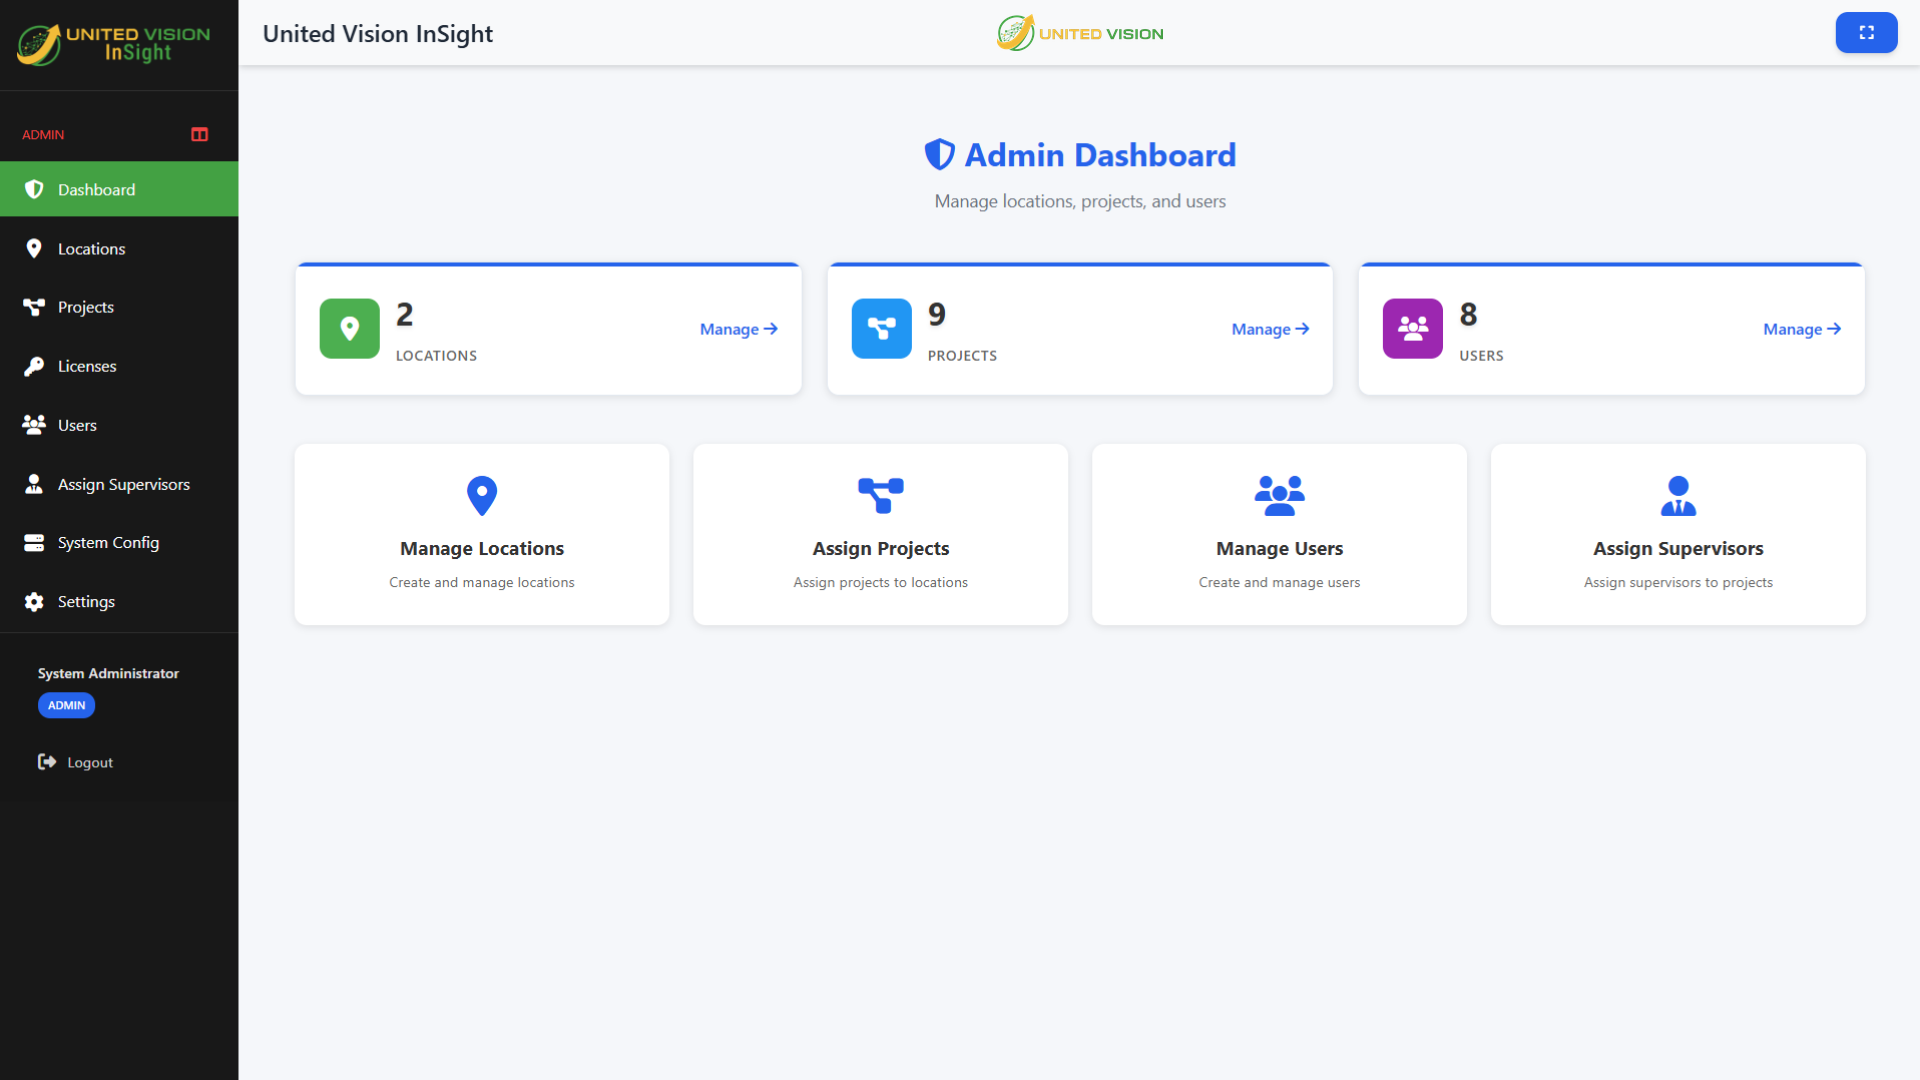Viewport: 1920px width, 1080px height.
Task: Click Manage link on Locations card
Action: click(x=739, y=329)
